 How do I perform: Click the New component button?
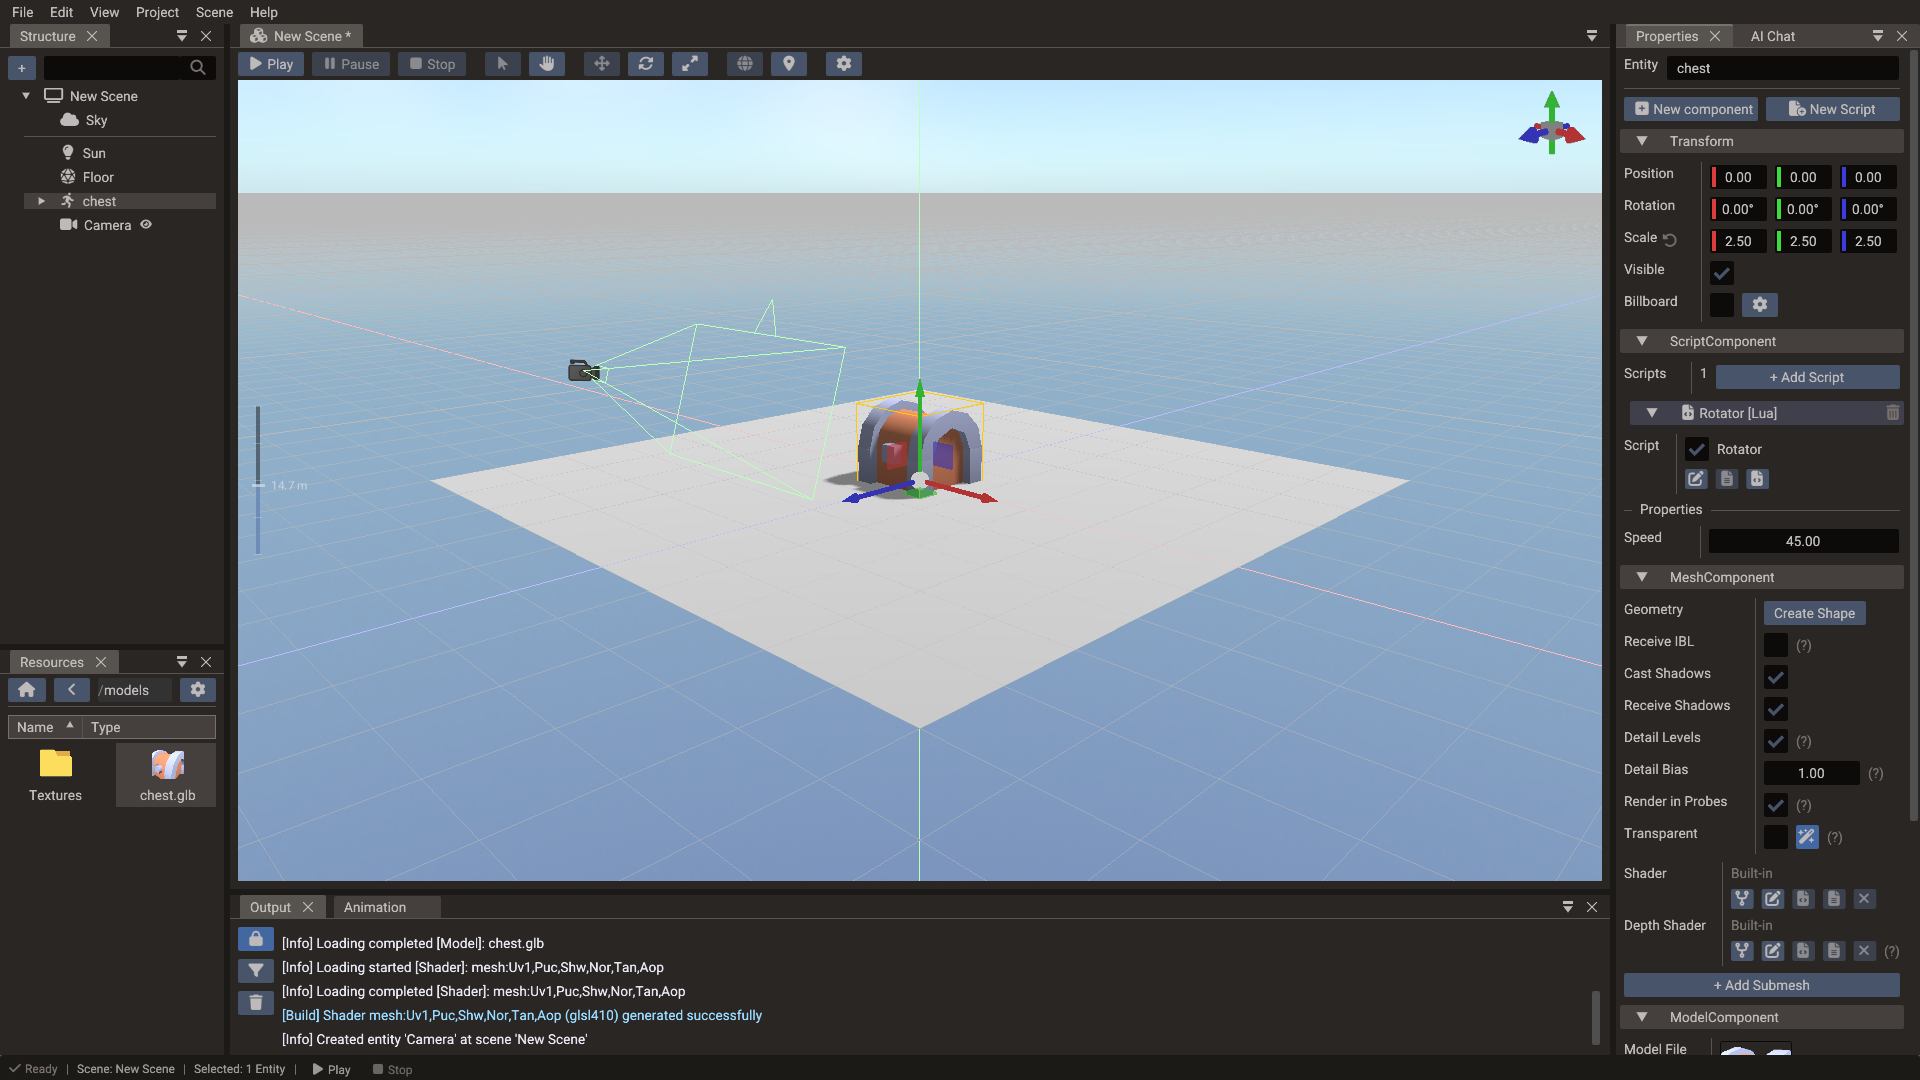(1692, 109)
